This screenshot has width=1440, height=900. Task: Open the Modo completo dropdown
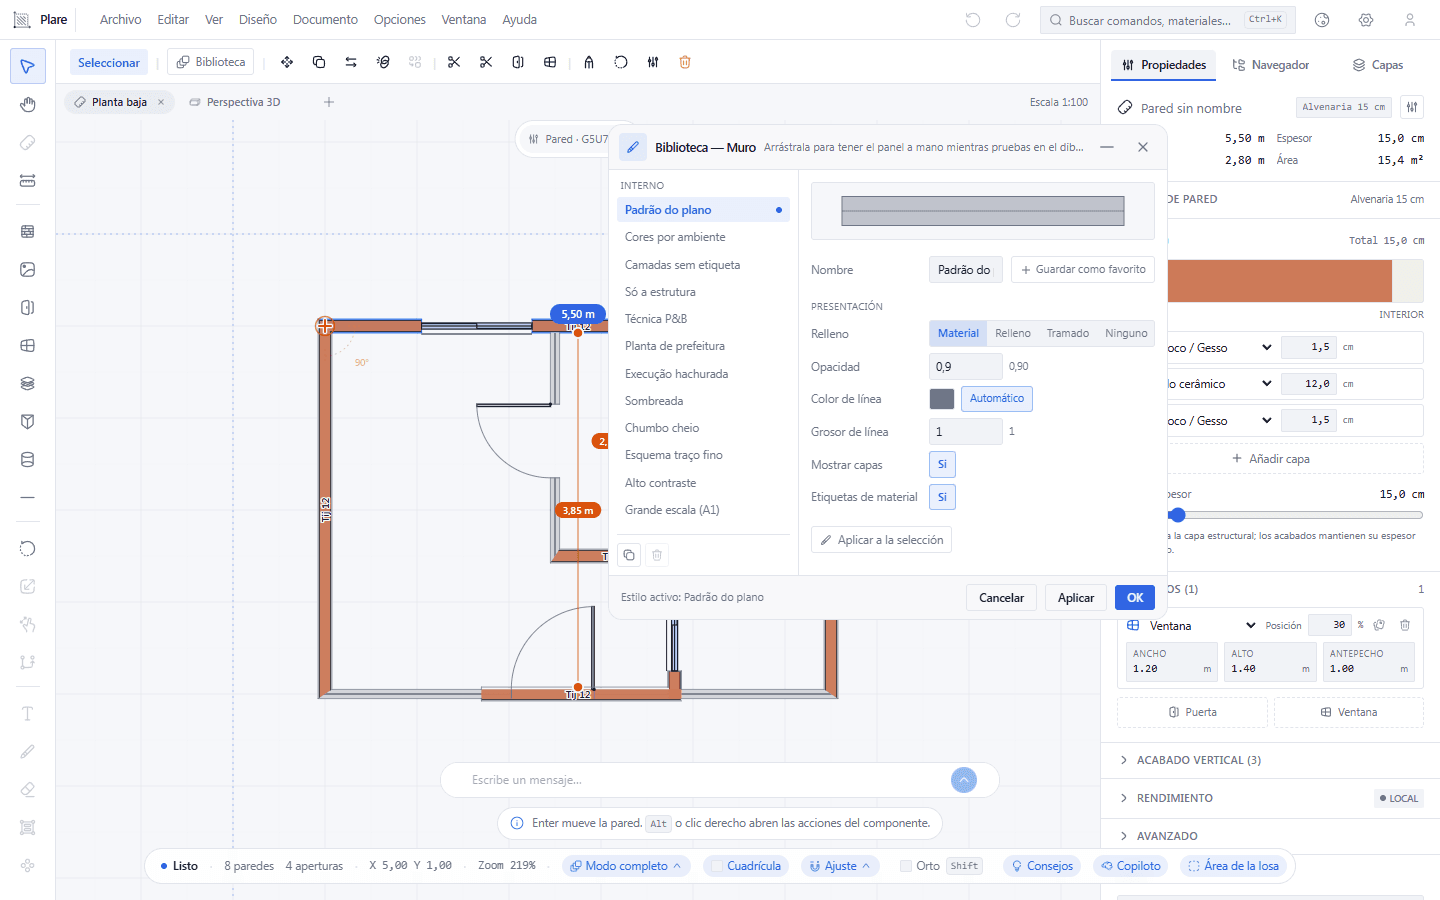click(626, 866)
